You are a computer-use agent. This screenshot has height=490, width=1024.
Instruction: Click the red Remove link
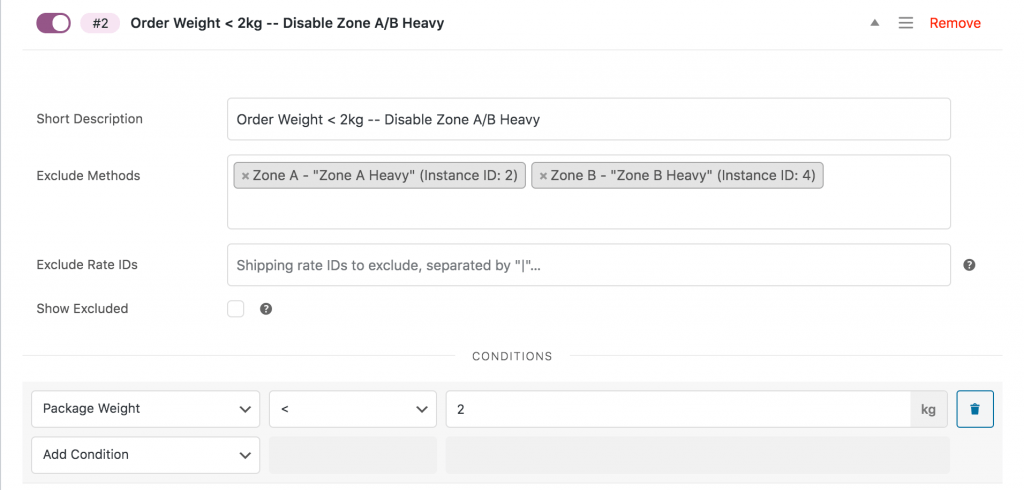[x=955, y=23]
